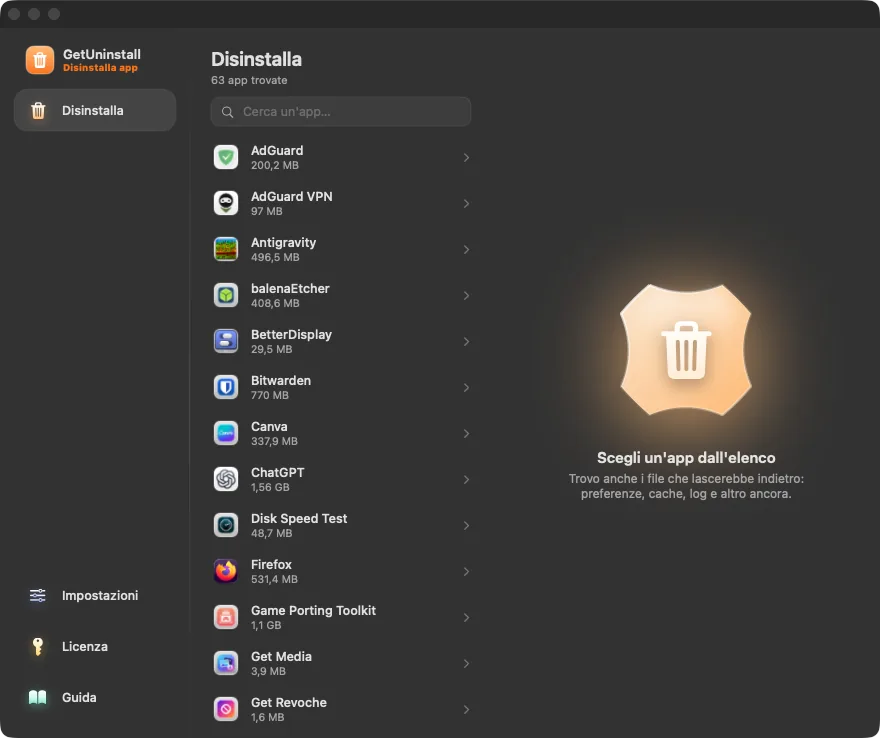Click the trash icon beside Disinstalla sidebar item
This screenshot has width=880, height=738.
point(38,111)
